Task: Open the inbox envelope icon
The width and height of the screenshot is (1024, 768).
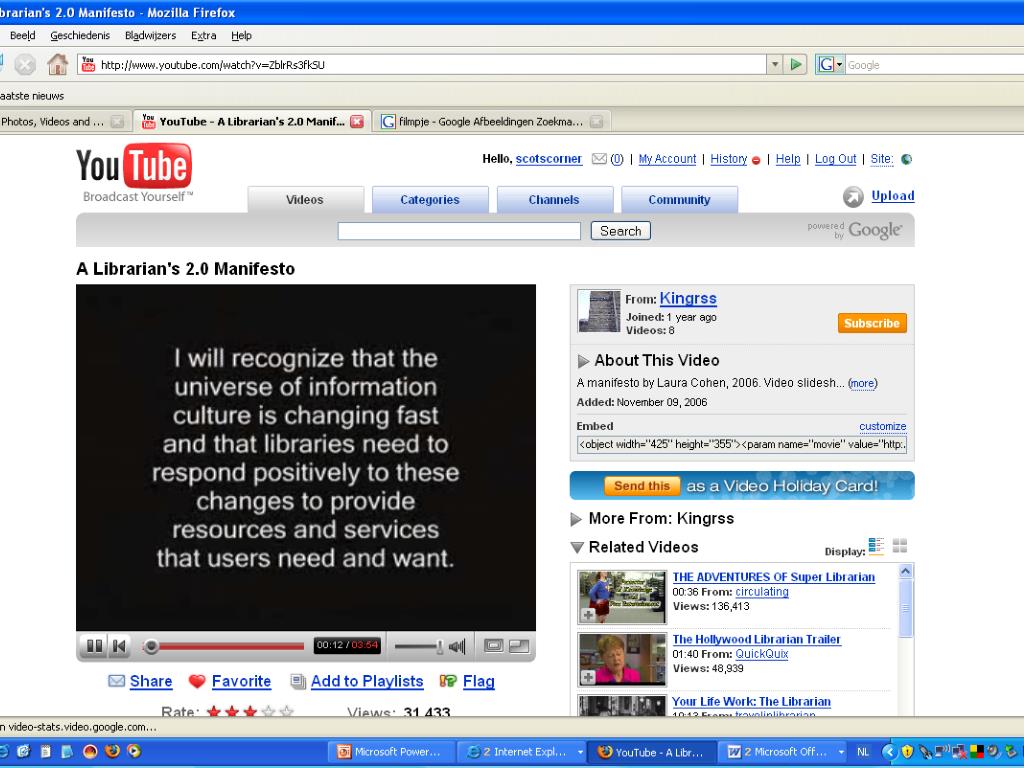Action: click(x=599, y=159)
